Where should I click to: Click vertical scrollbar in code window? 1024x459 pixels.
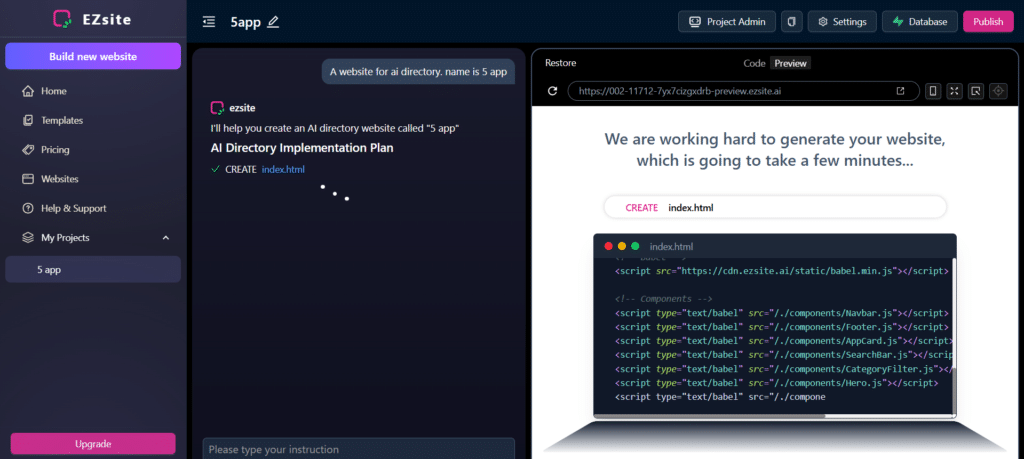coord(953,390)
